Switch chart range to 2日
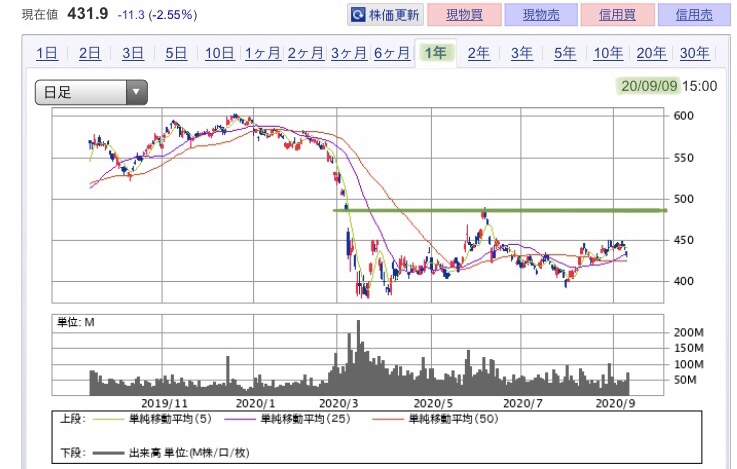 (89, 53)
